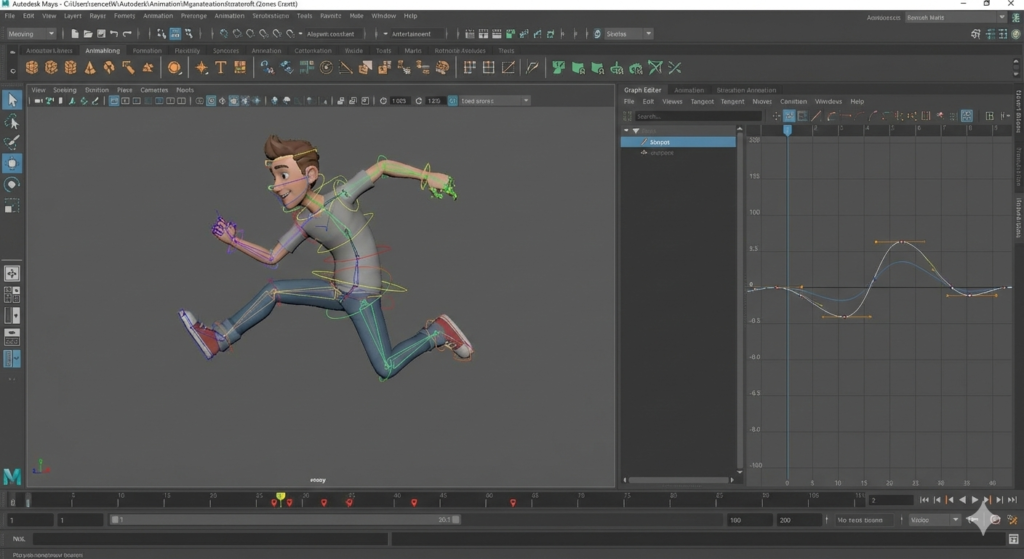
Task: Collapse the Graph Editor outliner tree arrow
Action: tap(627, 130)
